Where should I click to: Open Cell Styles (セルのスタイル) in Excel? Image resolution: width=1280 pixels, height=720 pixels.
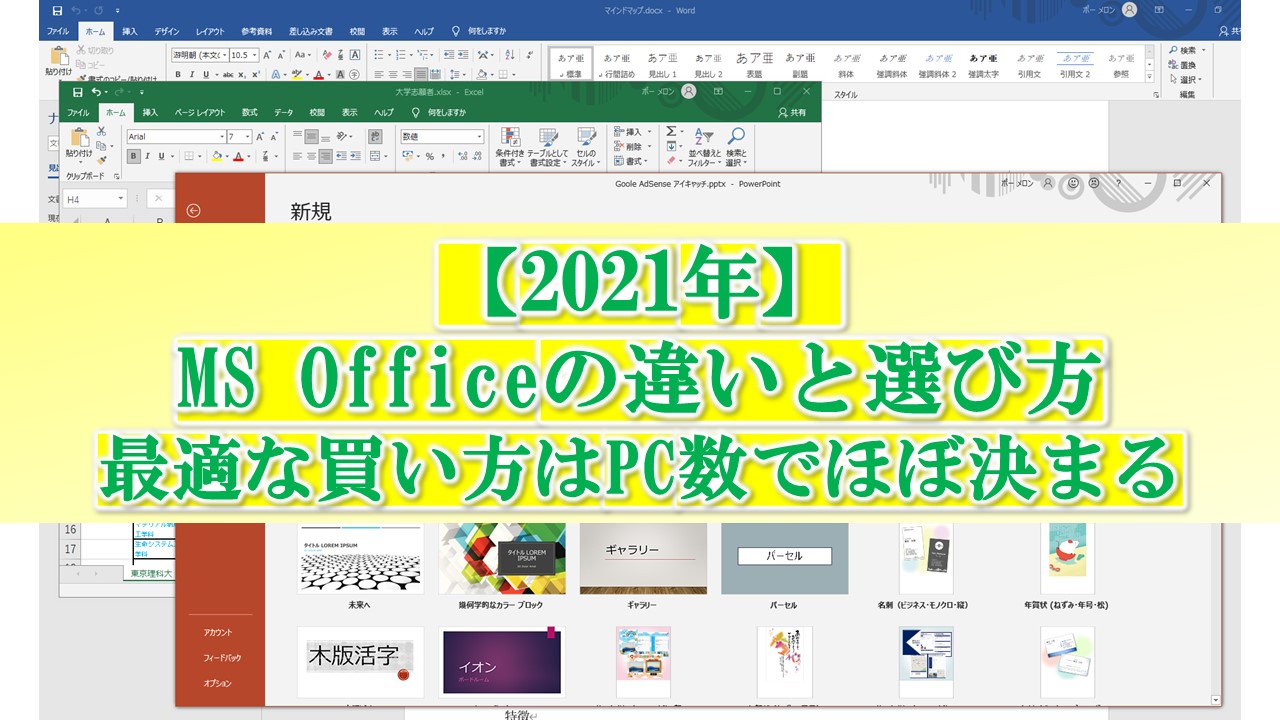point(584,147)
